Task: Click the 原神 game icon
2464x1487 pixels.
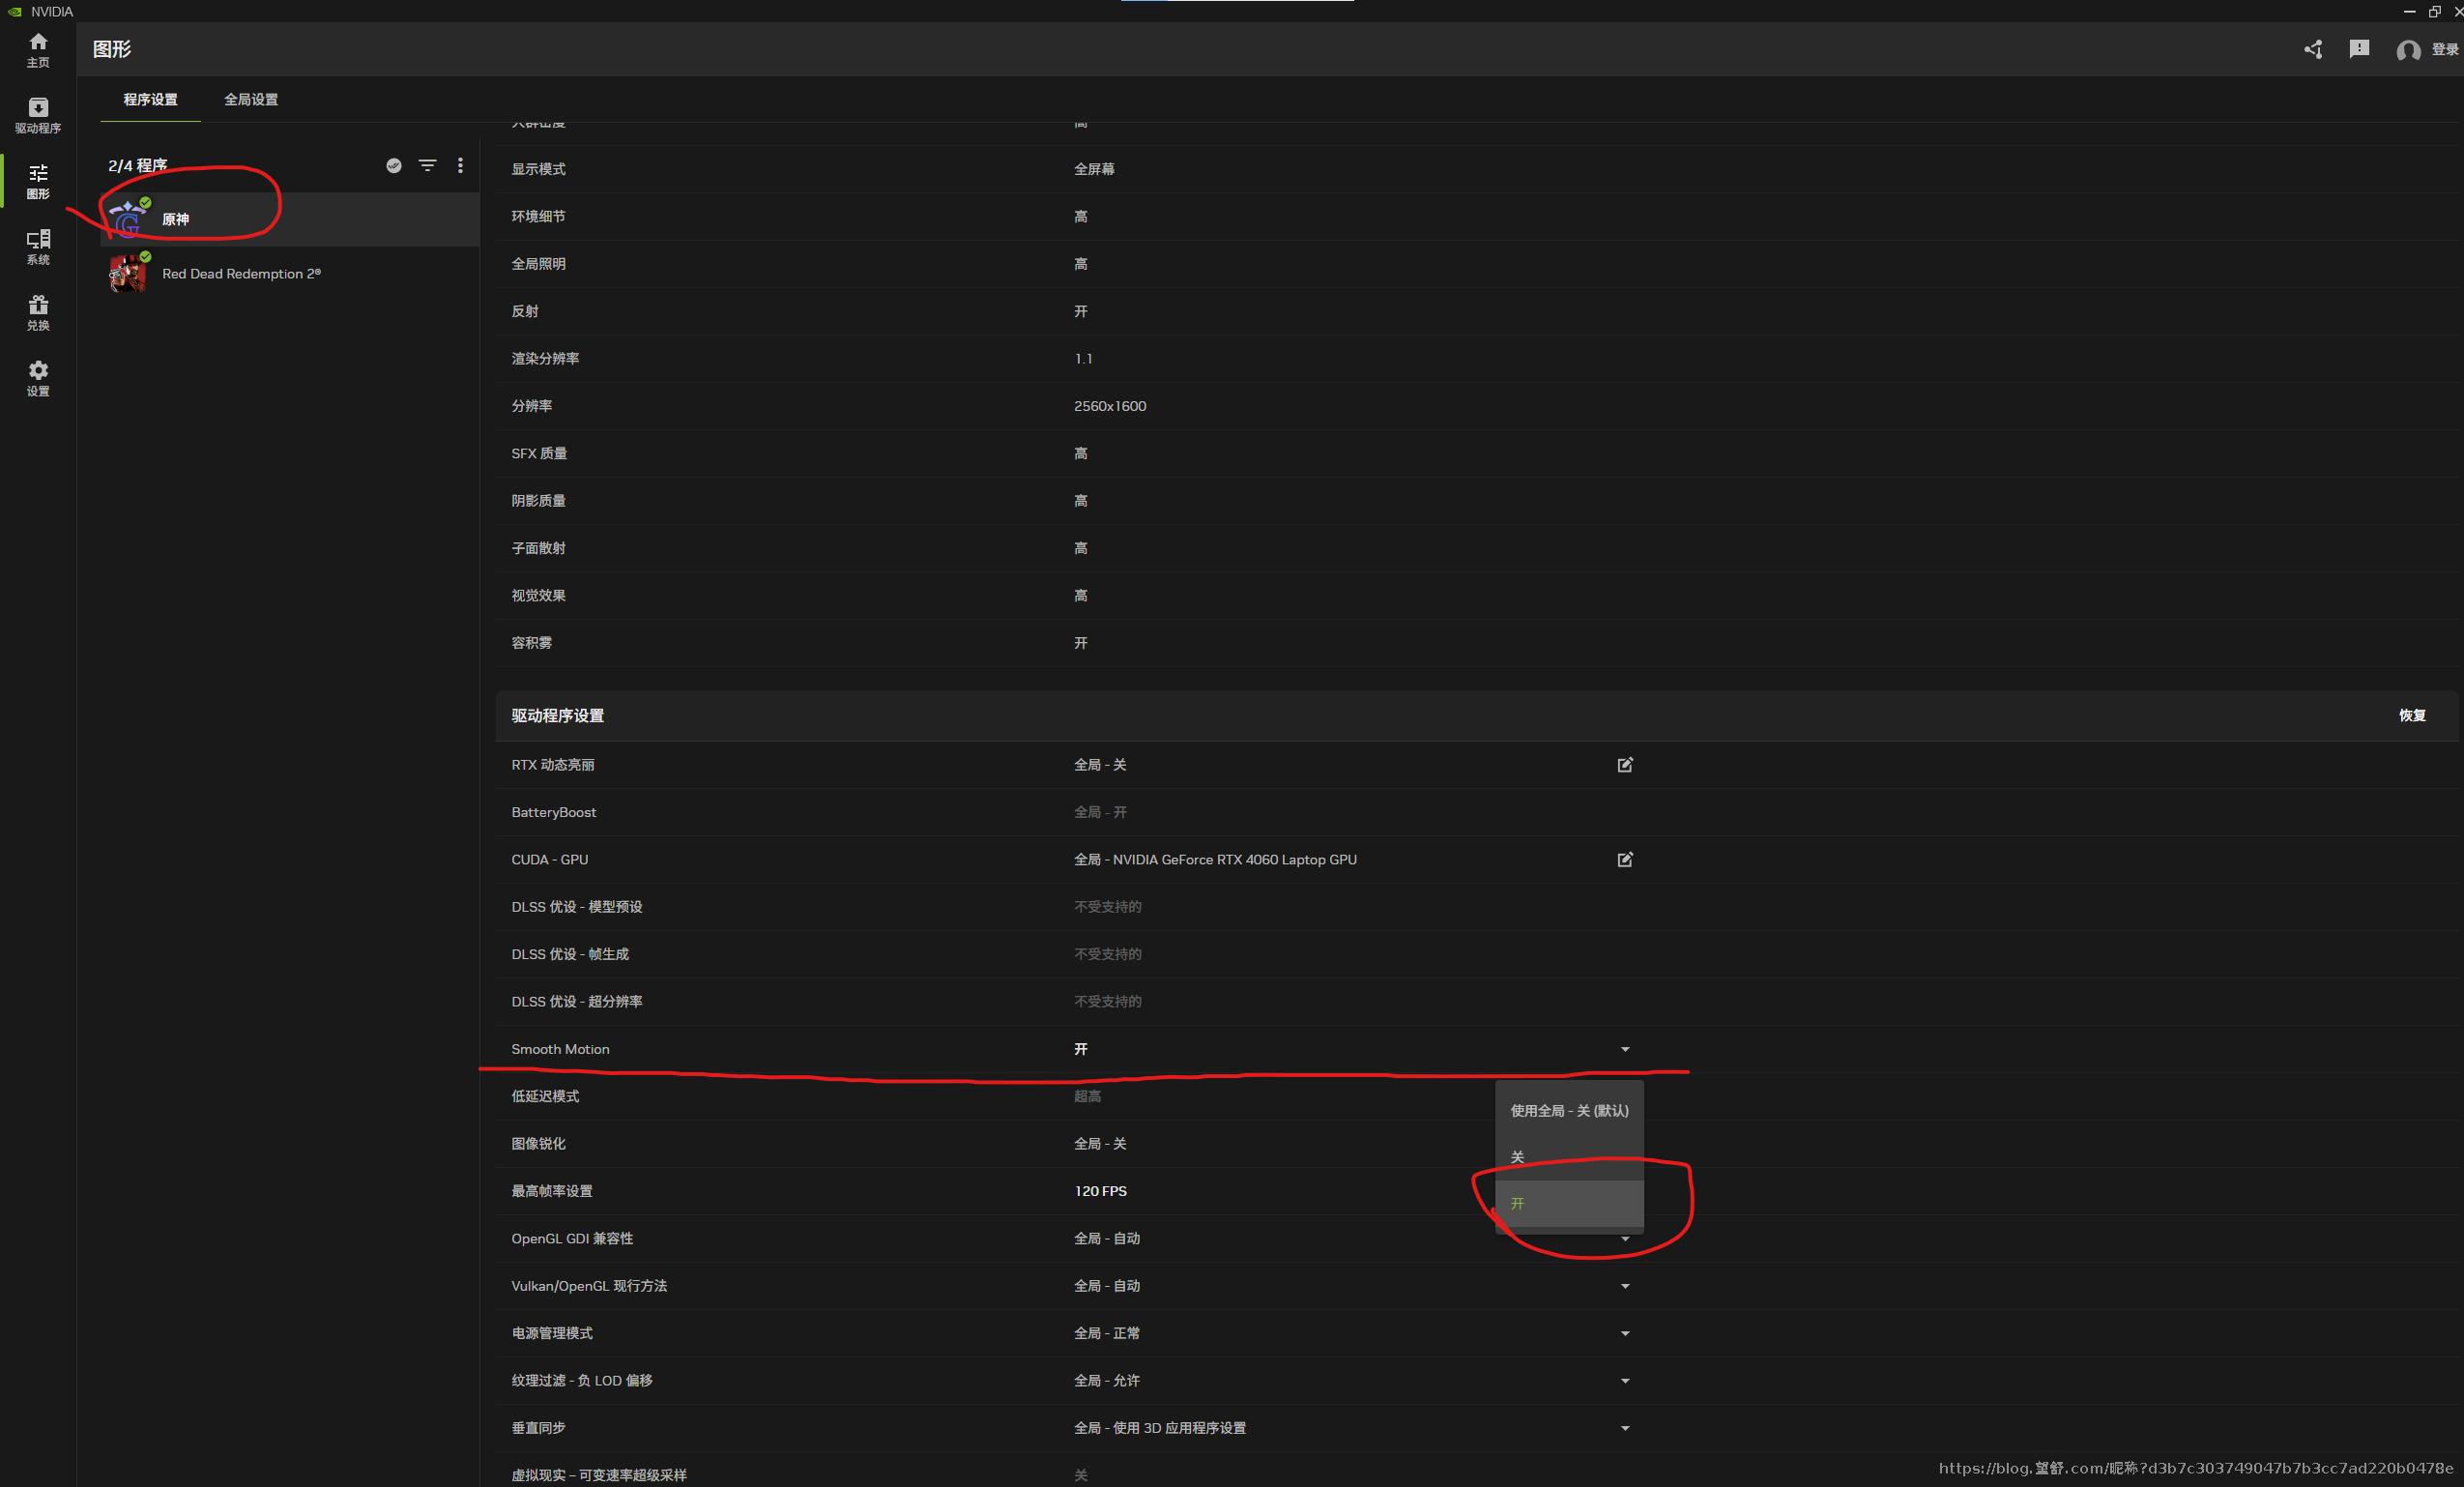Action: point(128,219)
